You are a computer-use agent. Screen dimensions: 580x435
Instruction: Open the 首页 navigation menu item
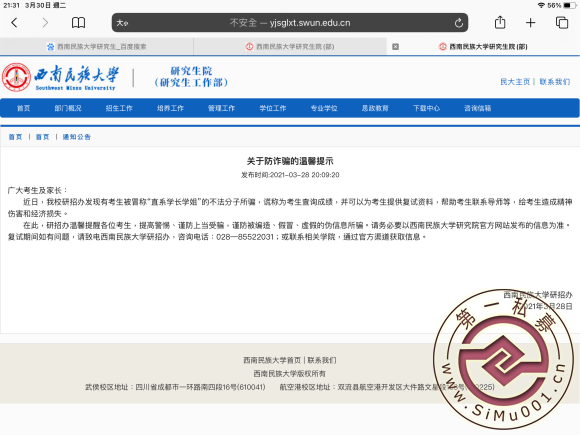(x=24, y=108)
